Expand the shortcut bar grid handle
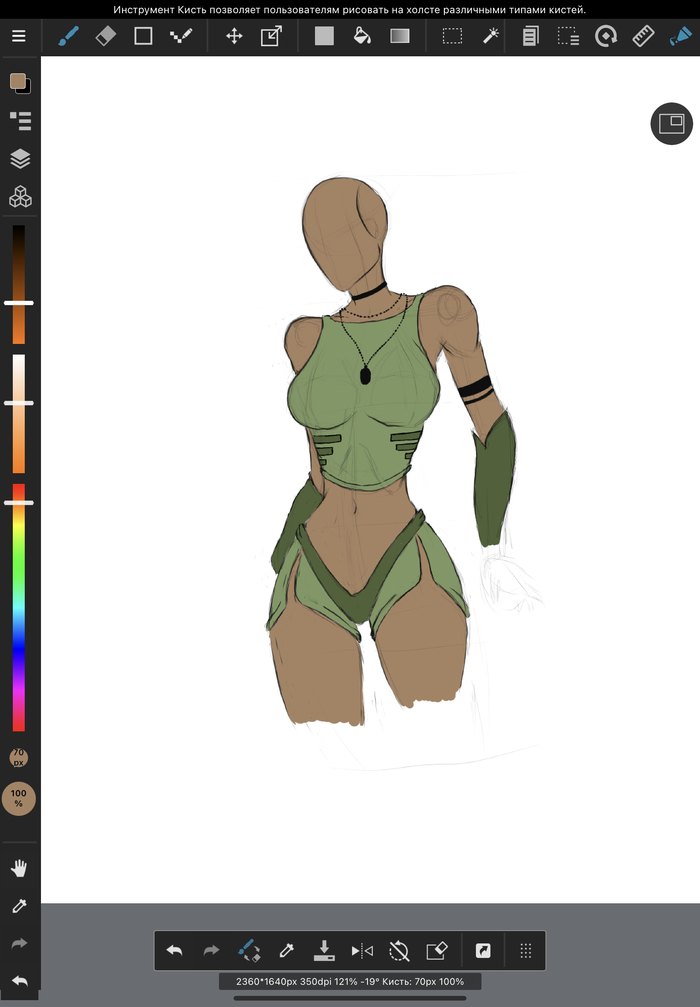Viewport: 700px width, 1007px height. (x=525, y=950)
